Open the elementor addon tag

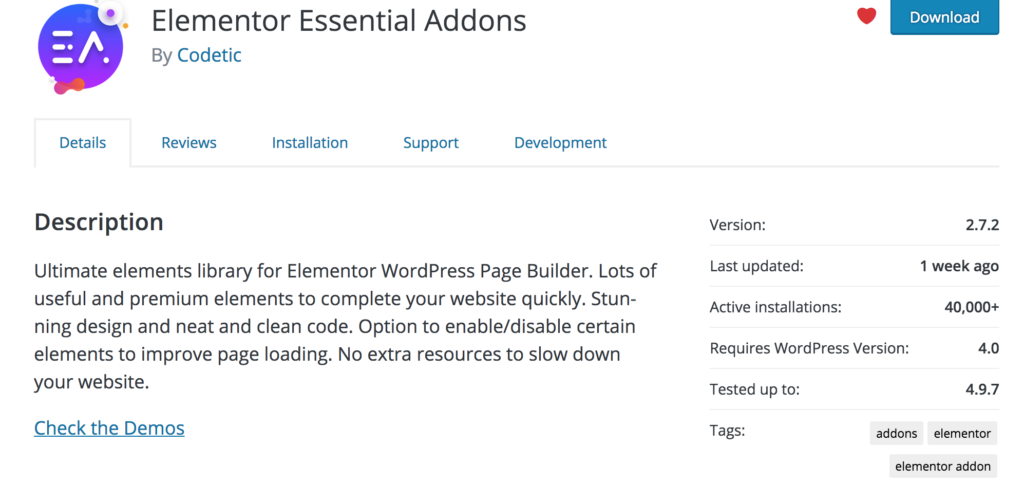pos(943,466)
